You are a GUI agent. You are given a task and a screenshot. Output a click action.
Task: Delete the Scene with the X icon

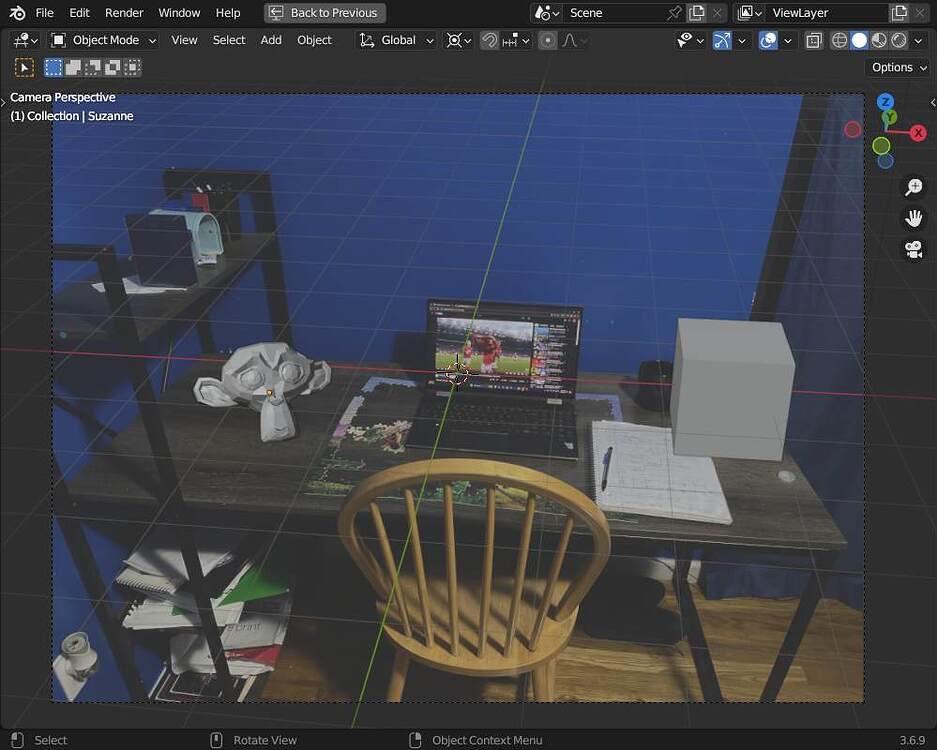click(716, 13)
